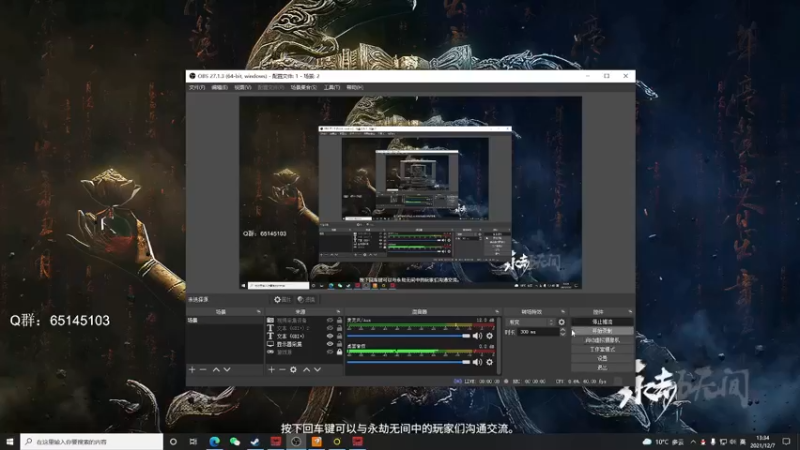
Task: Open Edit menu (编辑)
Action: tap(219, 88)
